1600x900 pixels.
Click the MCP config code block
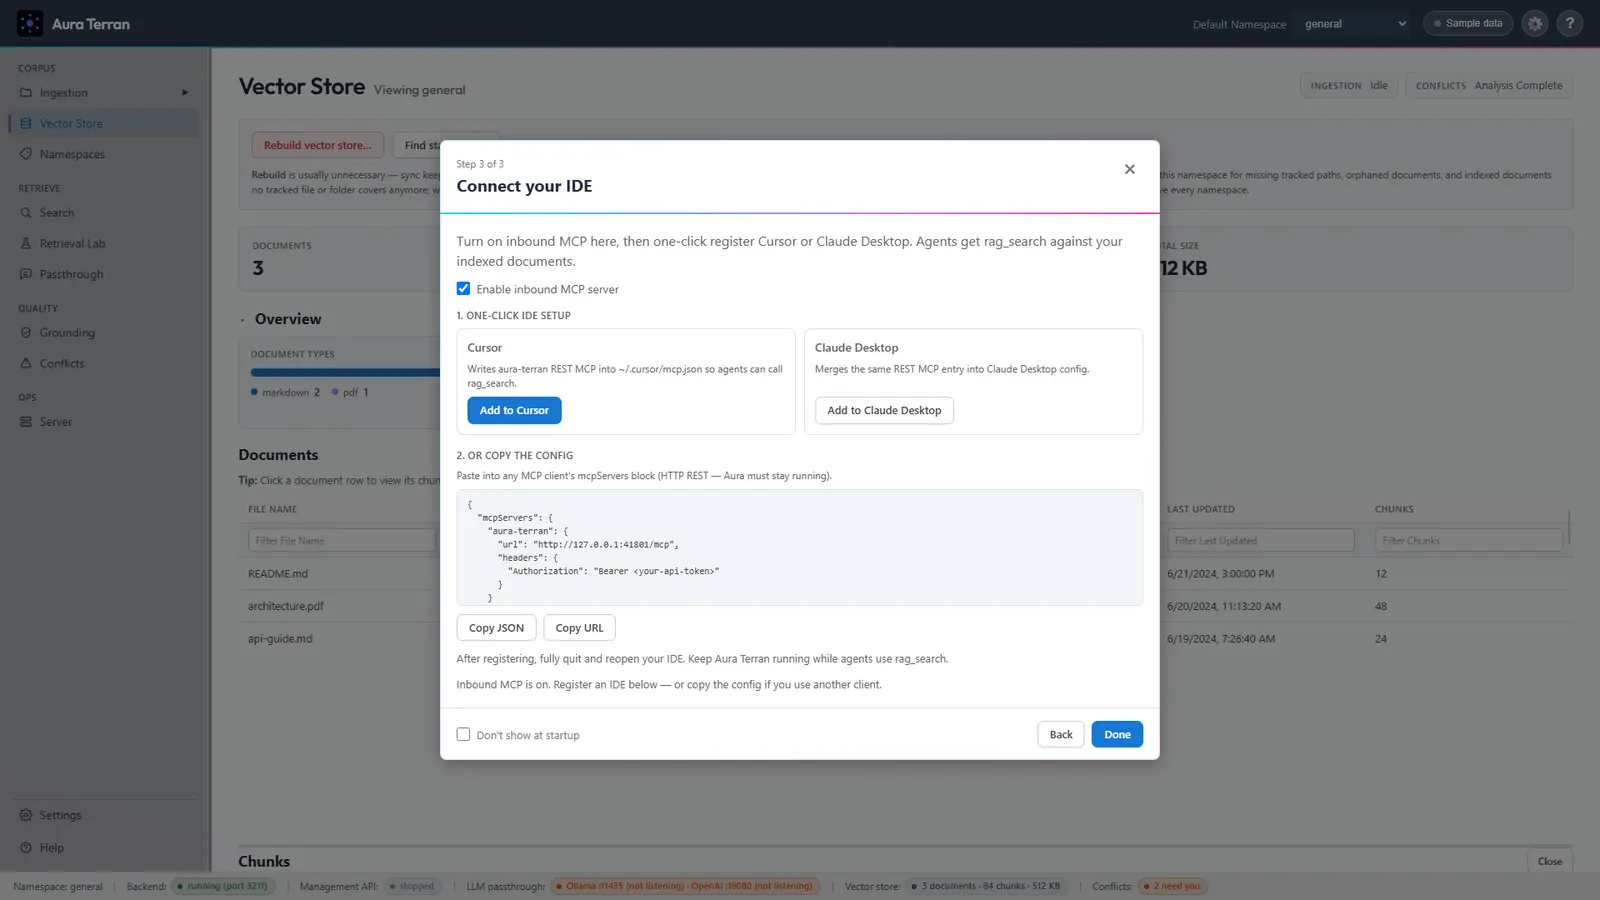click(x=799, y=548)
